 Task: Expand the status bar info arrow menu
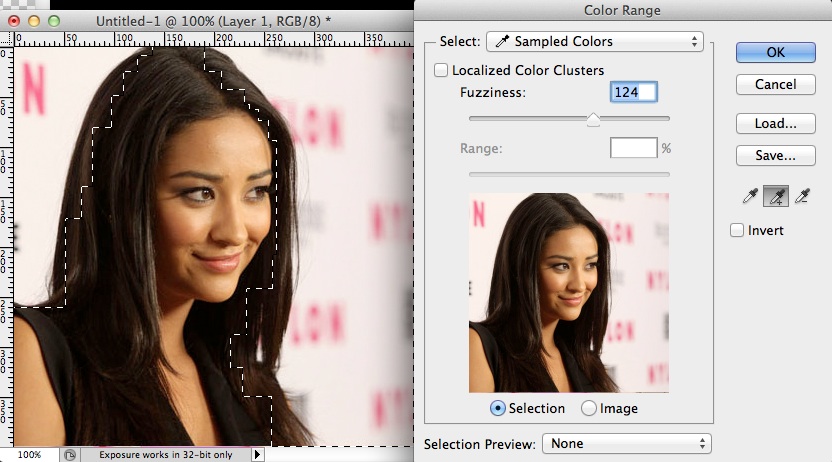(258, 454)
